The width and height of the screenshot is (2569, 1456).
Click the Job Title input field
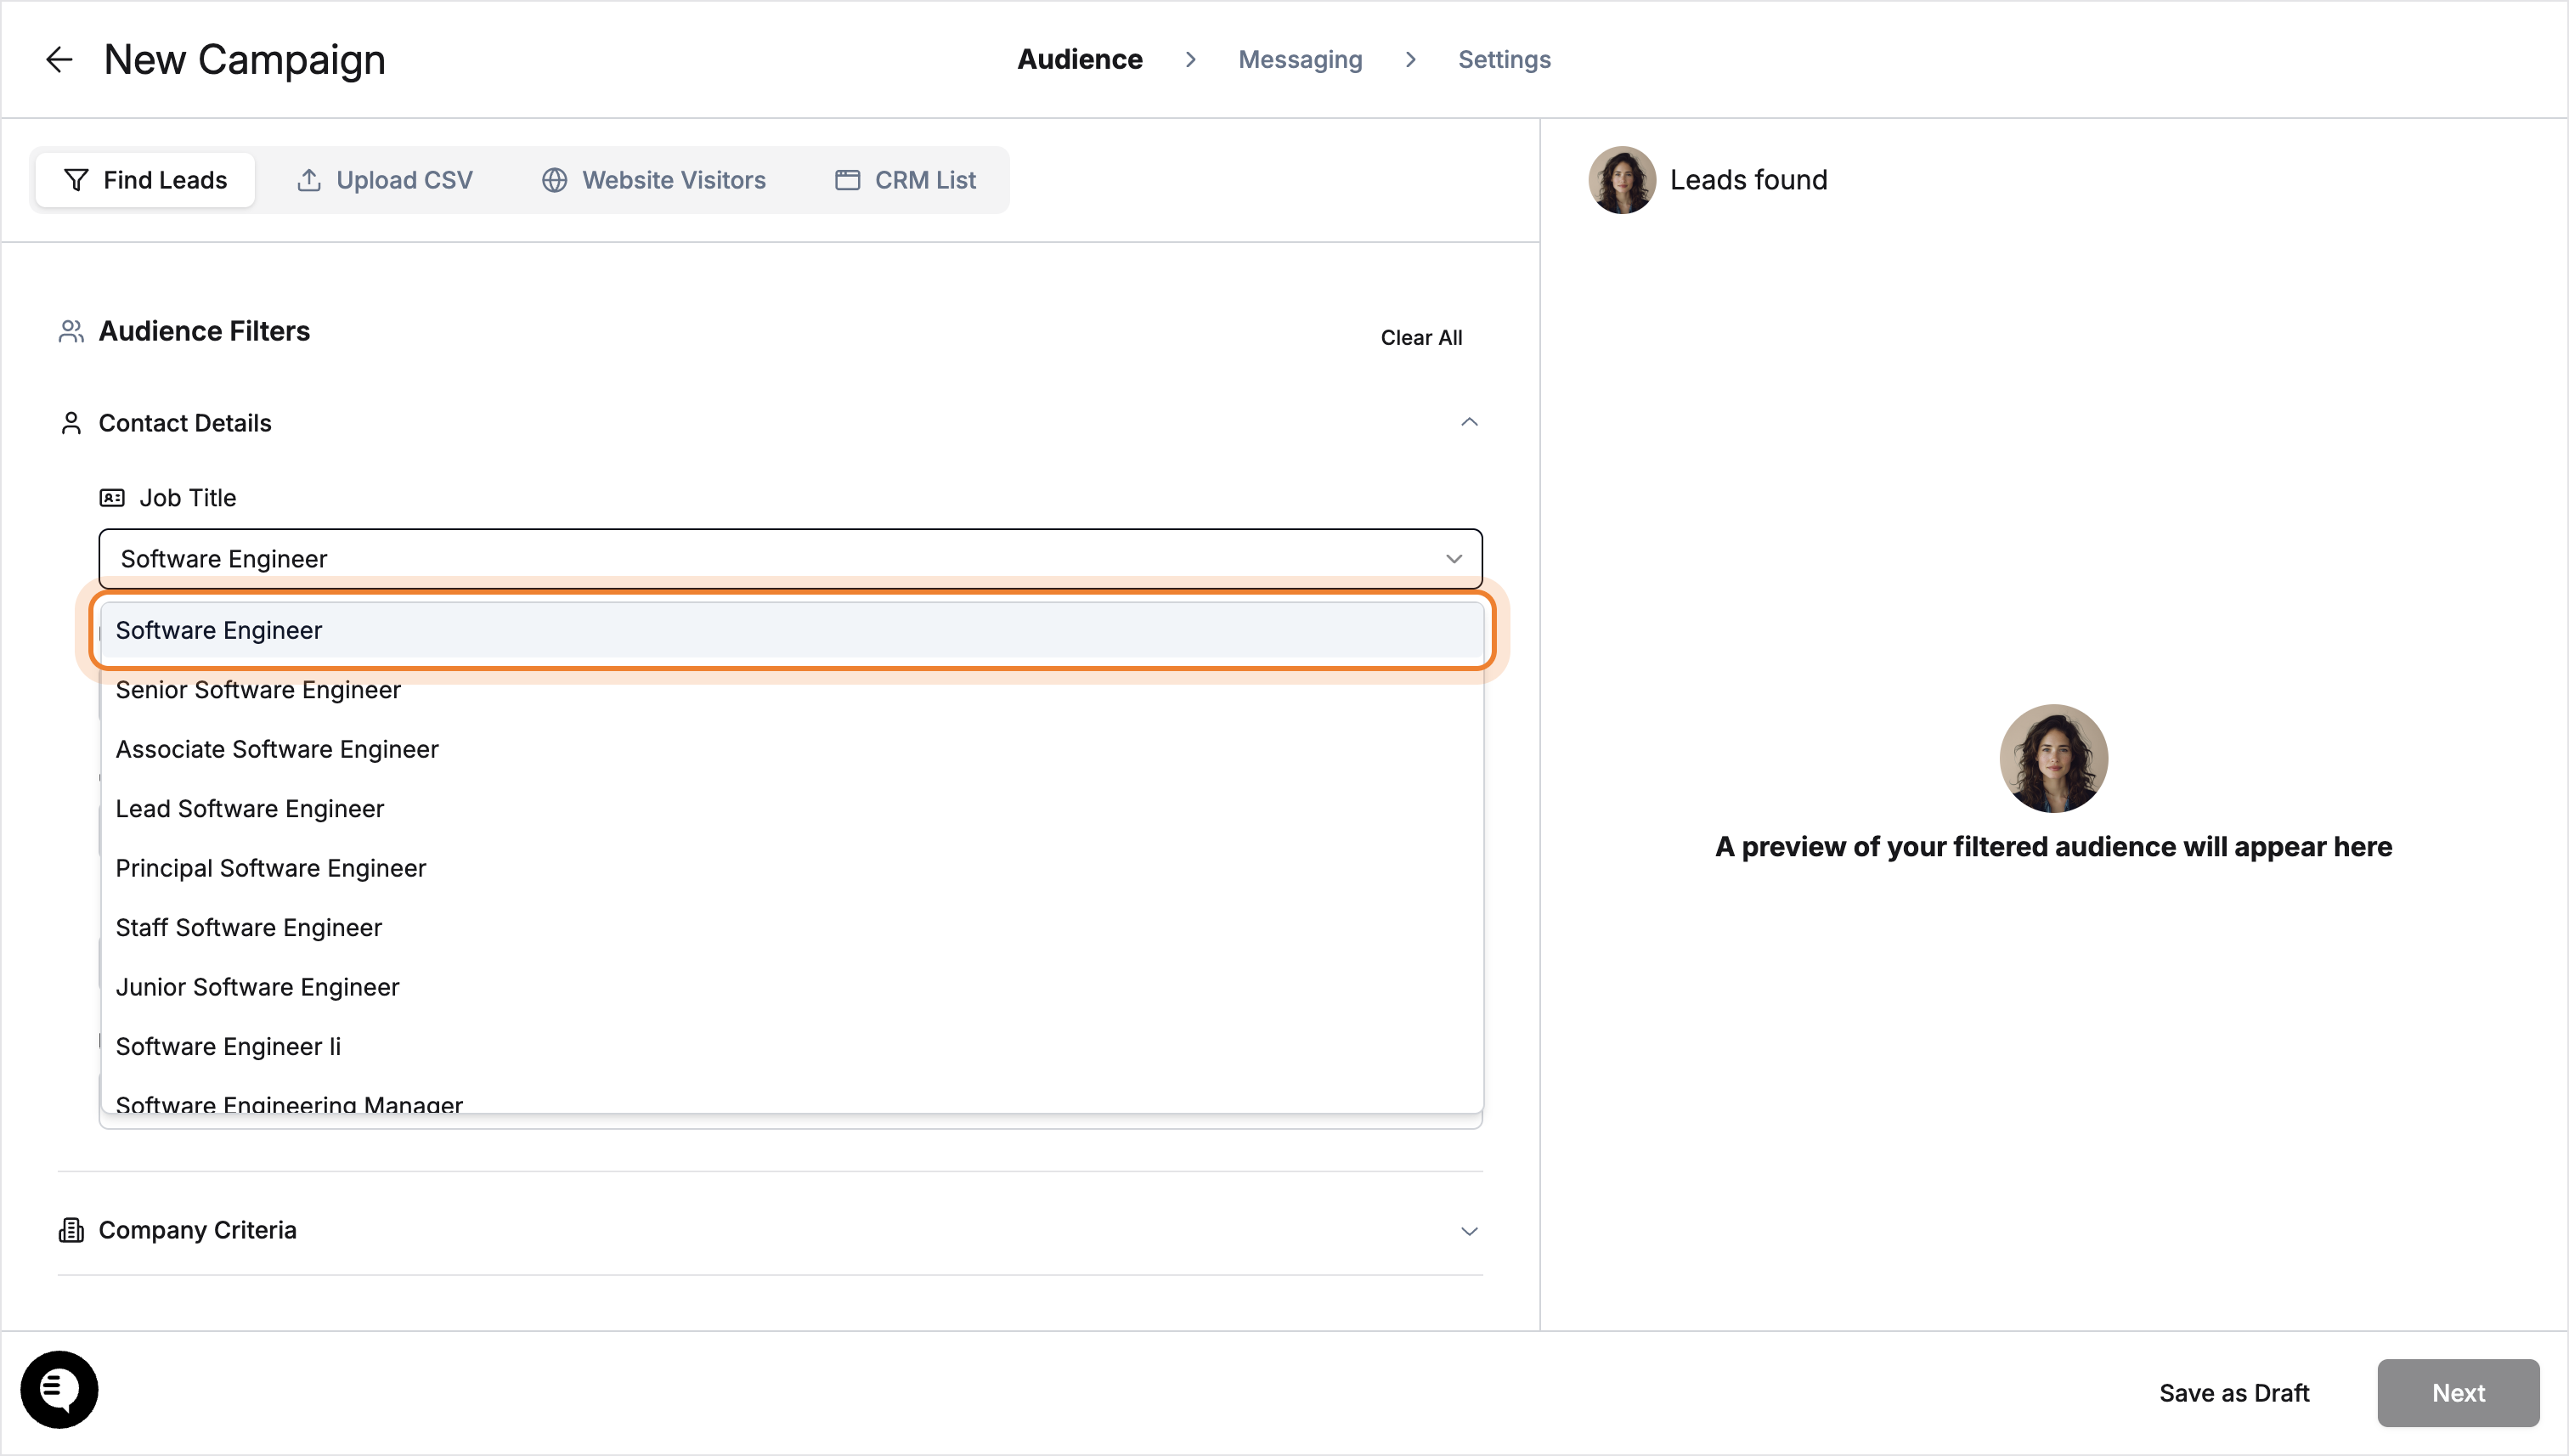(790, 559)
